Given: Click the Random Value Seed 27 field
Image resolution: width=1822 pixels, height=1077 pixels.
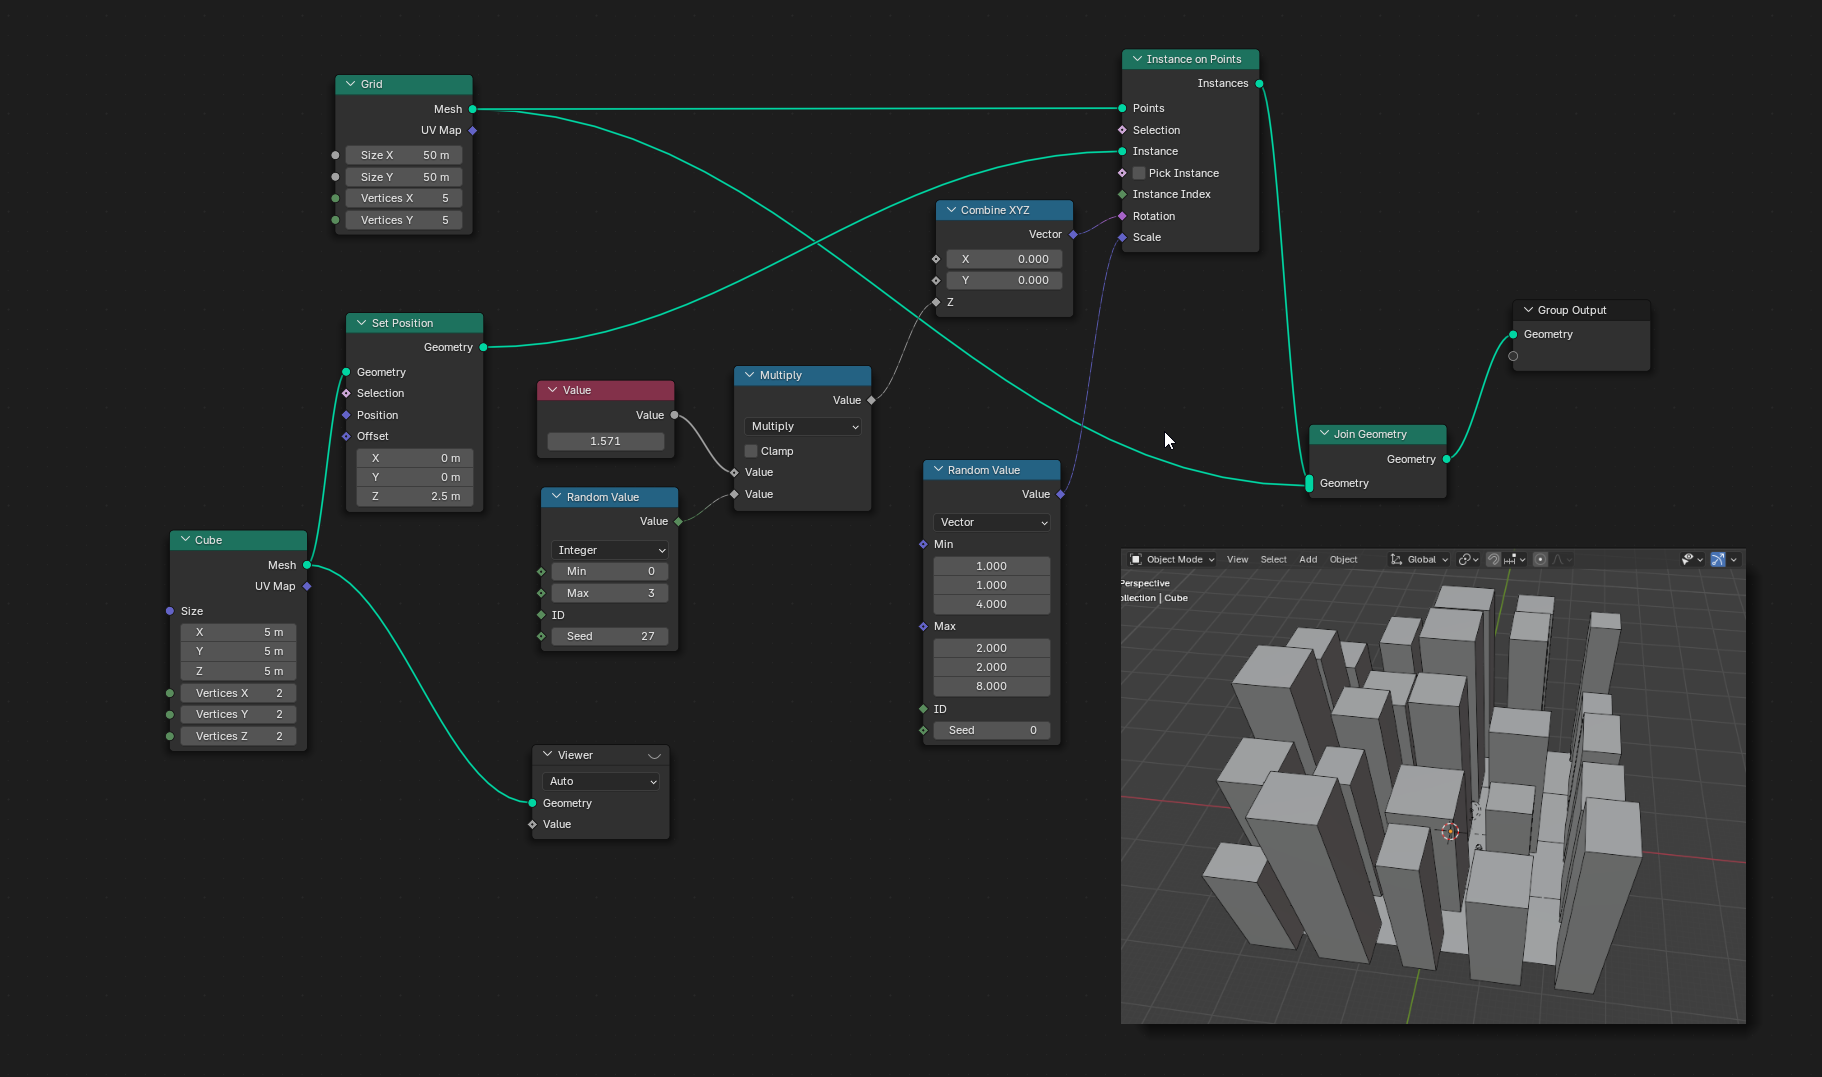Looking at the screenshot, I should click(610, 637).
